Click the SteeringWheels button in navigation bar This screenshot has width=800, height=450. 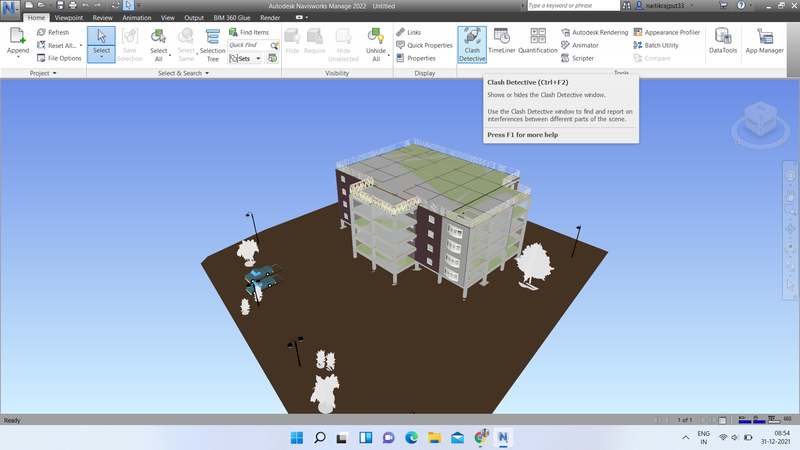point(790,175)
